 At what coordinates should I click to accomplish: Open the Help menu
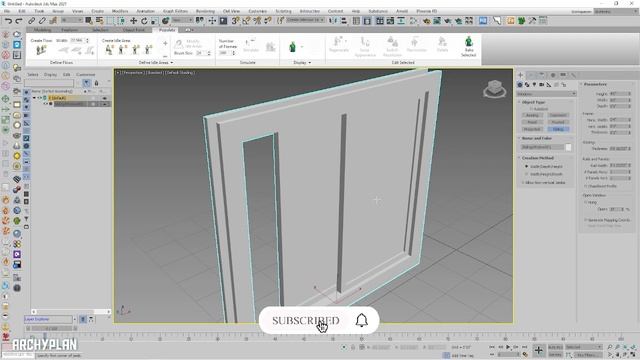(x=356, y=11)
